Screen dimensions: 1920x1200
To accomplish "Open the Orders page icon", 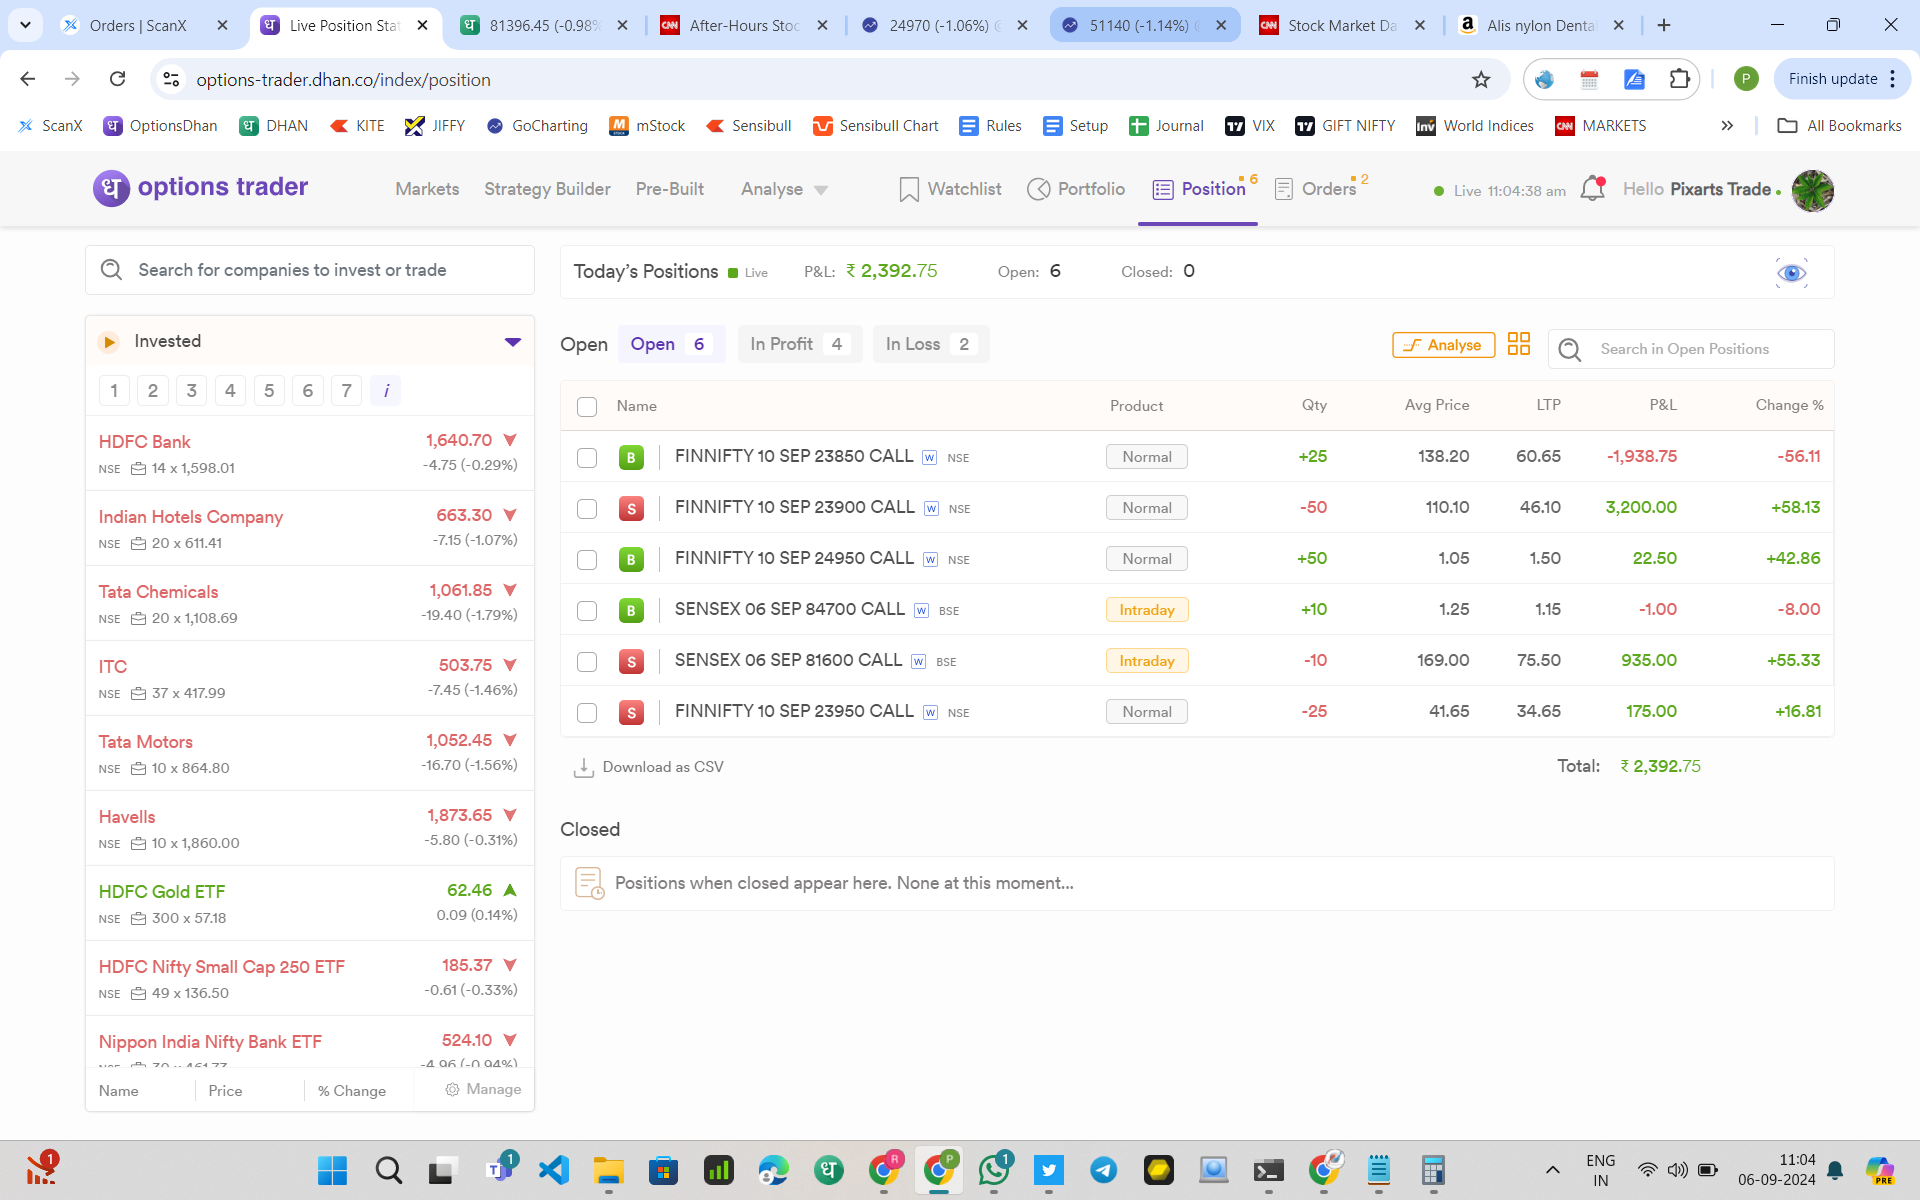I will coord(1284,189).
